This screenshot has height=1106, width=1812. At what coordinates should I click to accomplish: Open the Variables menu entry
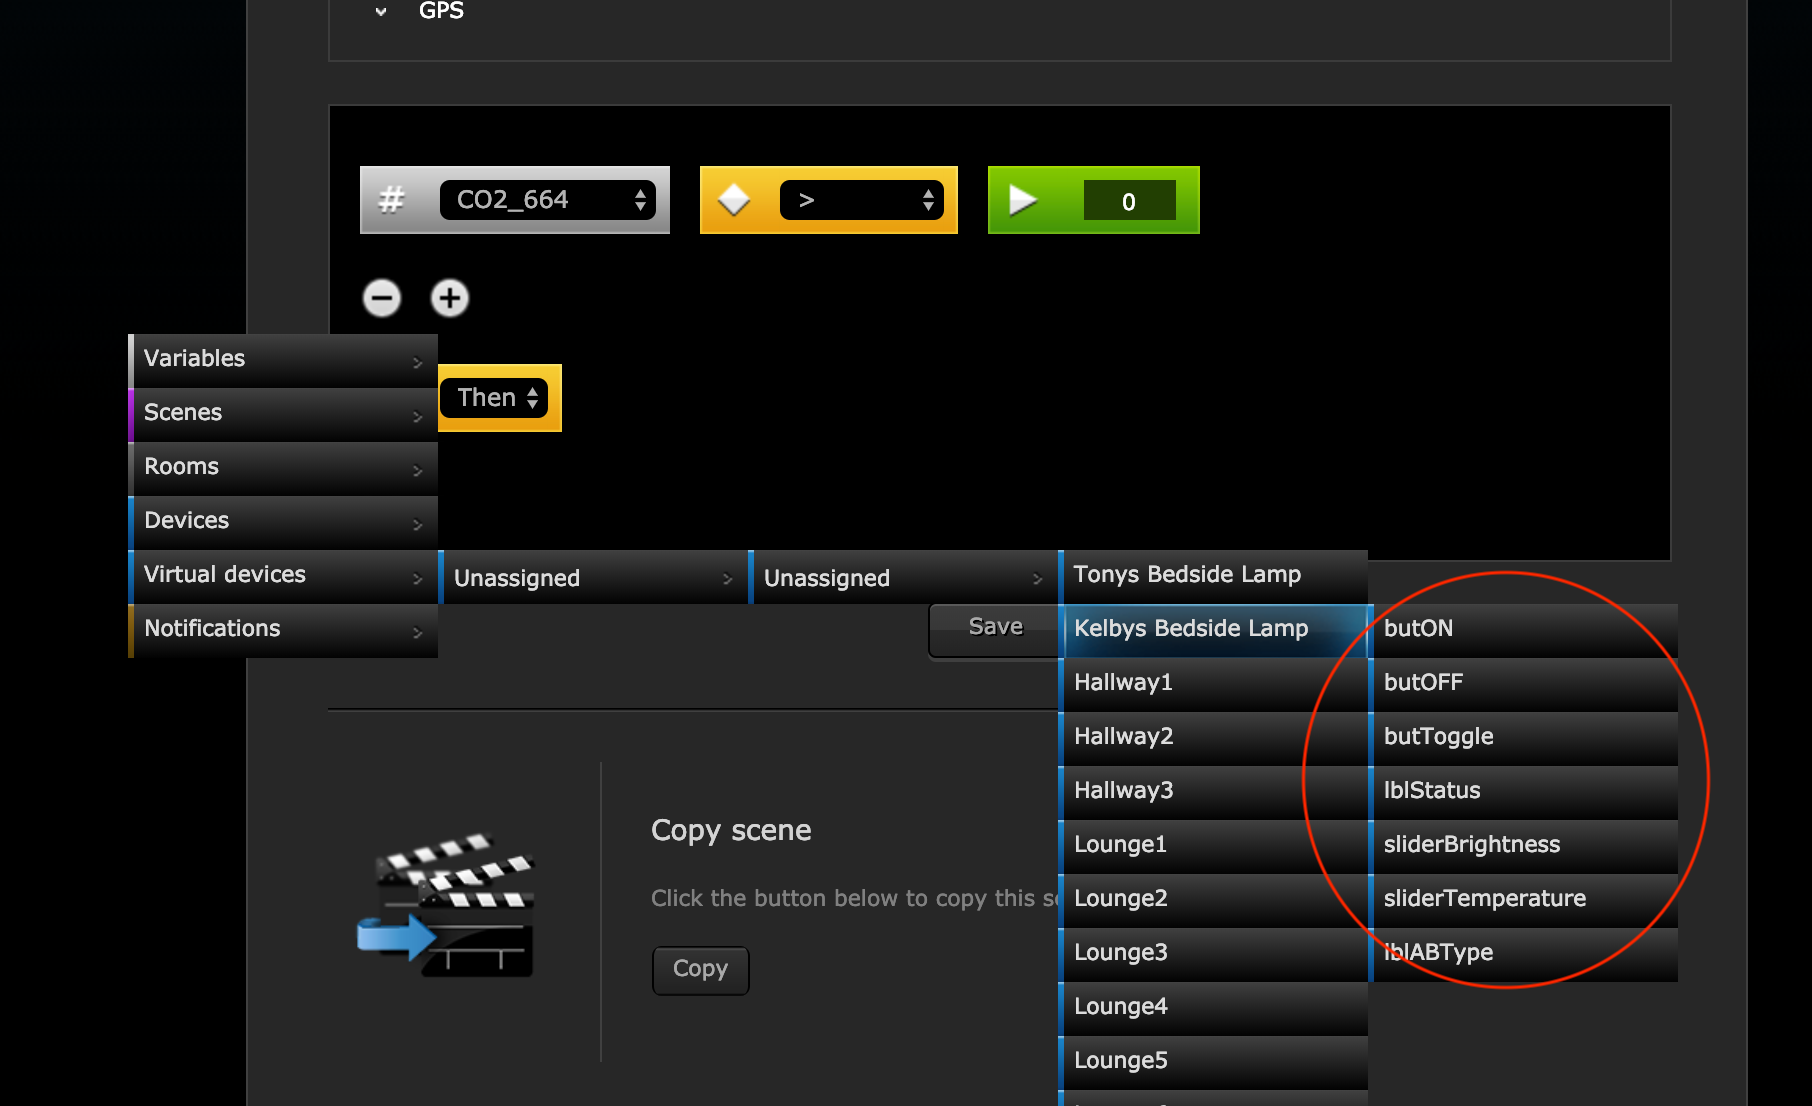point(283,359)
